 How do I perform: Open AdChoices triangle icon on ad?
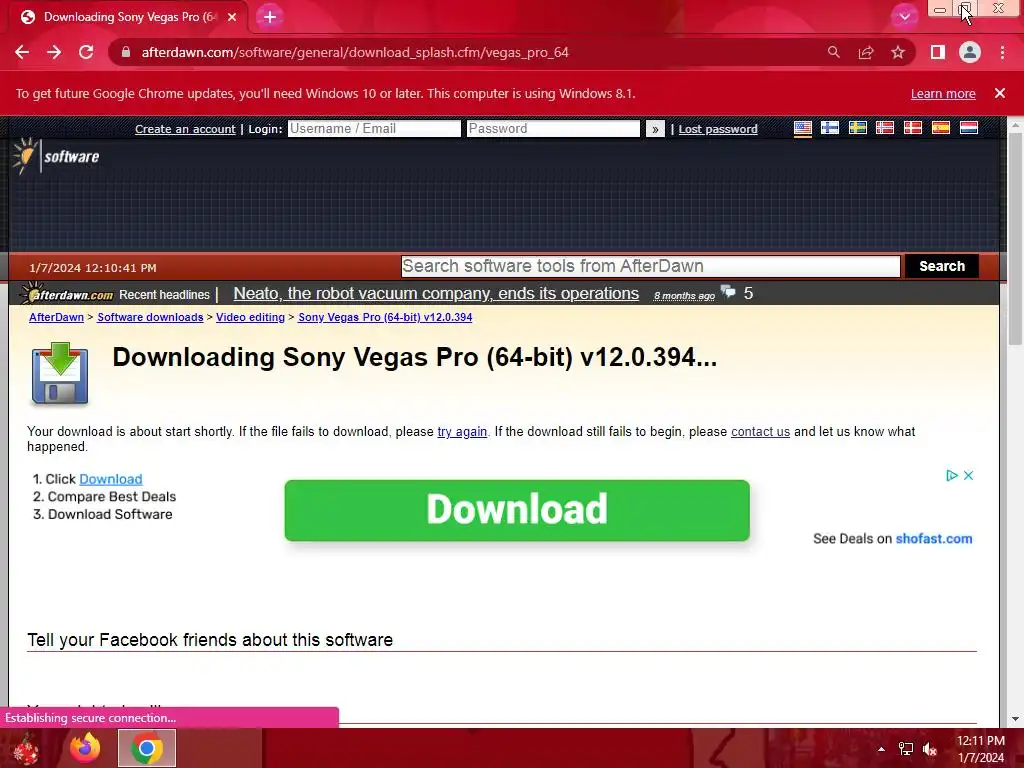tap(952, 475)
